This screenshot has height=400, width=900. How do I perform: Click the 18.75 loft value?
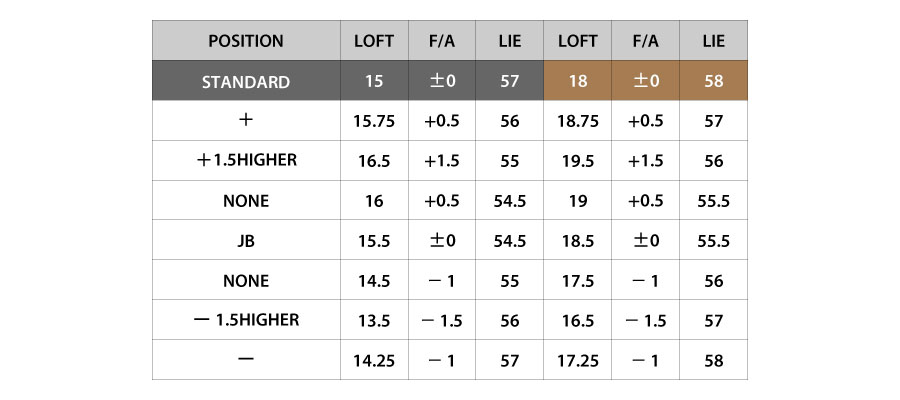(577, 121)
